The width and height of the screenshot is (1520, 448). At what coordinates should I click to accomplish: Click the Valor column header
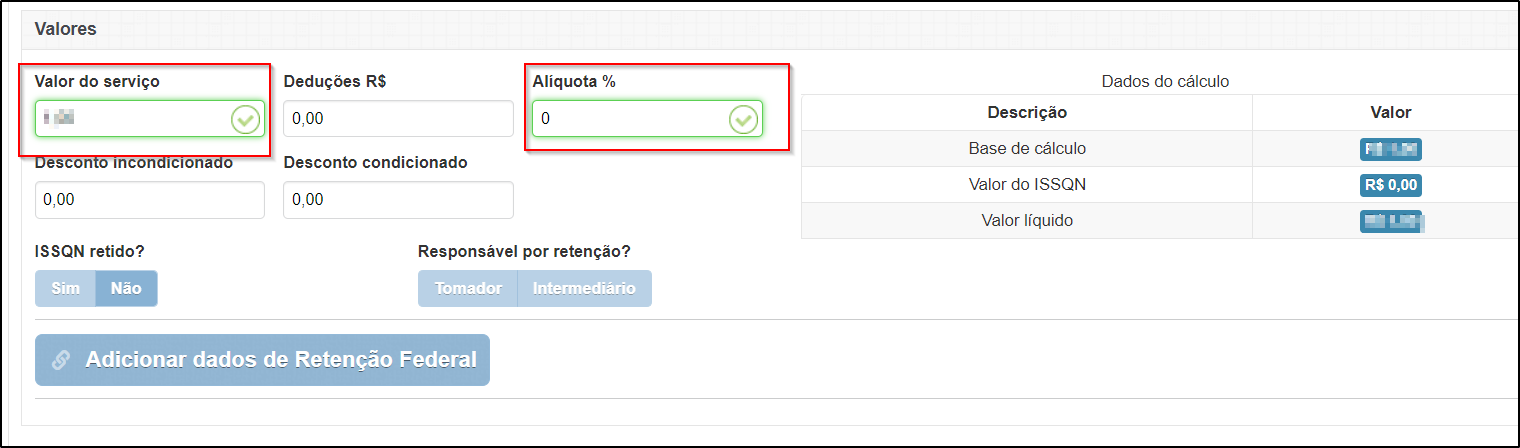tap(1391, 112)
